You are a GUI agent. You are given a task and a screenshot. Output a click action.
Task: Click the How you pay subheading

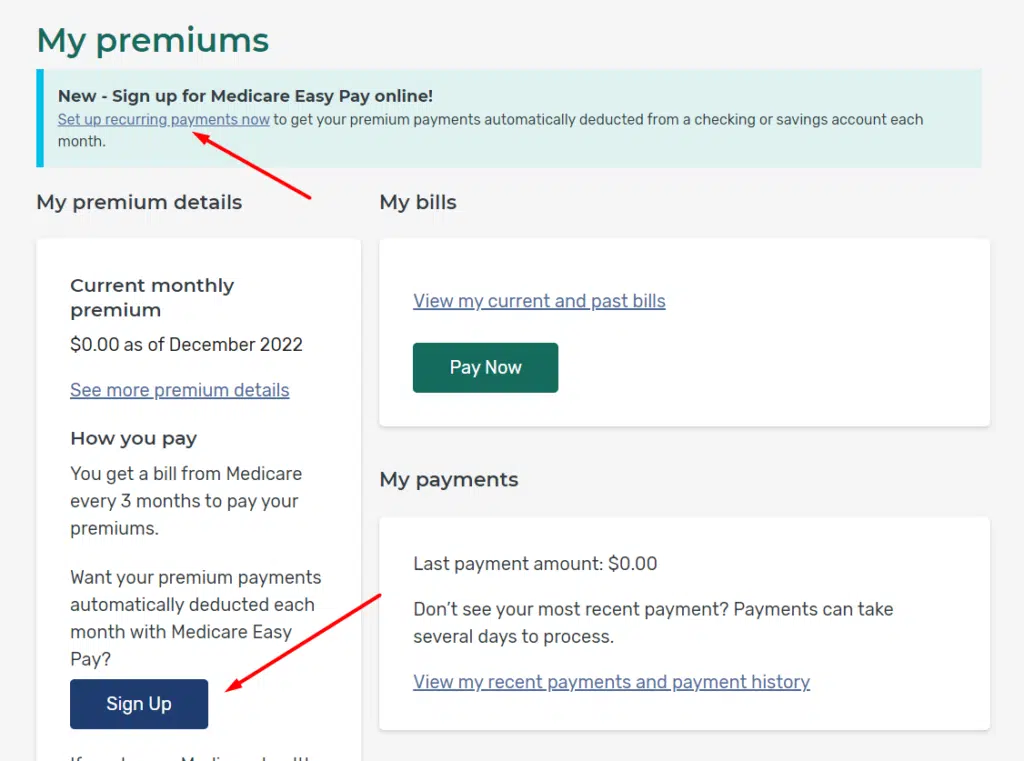pyautogui.click(x=133, y=438)
